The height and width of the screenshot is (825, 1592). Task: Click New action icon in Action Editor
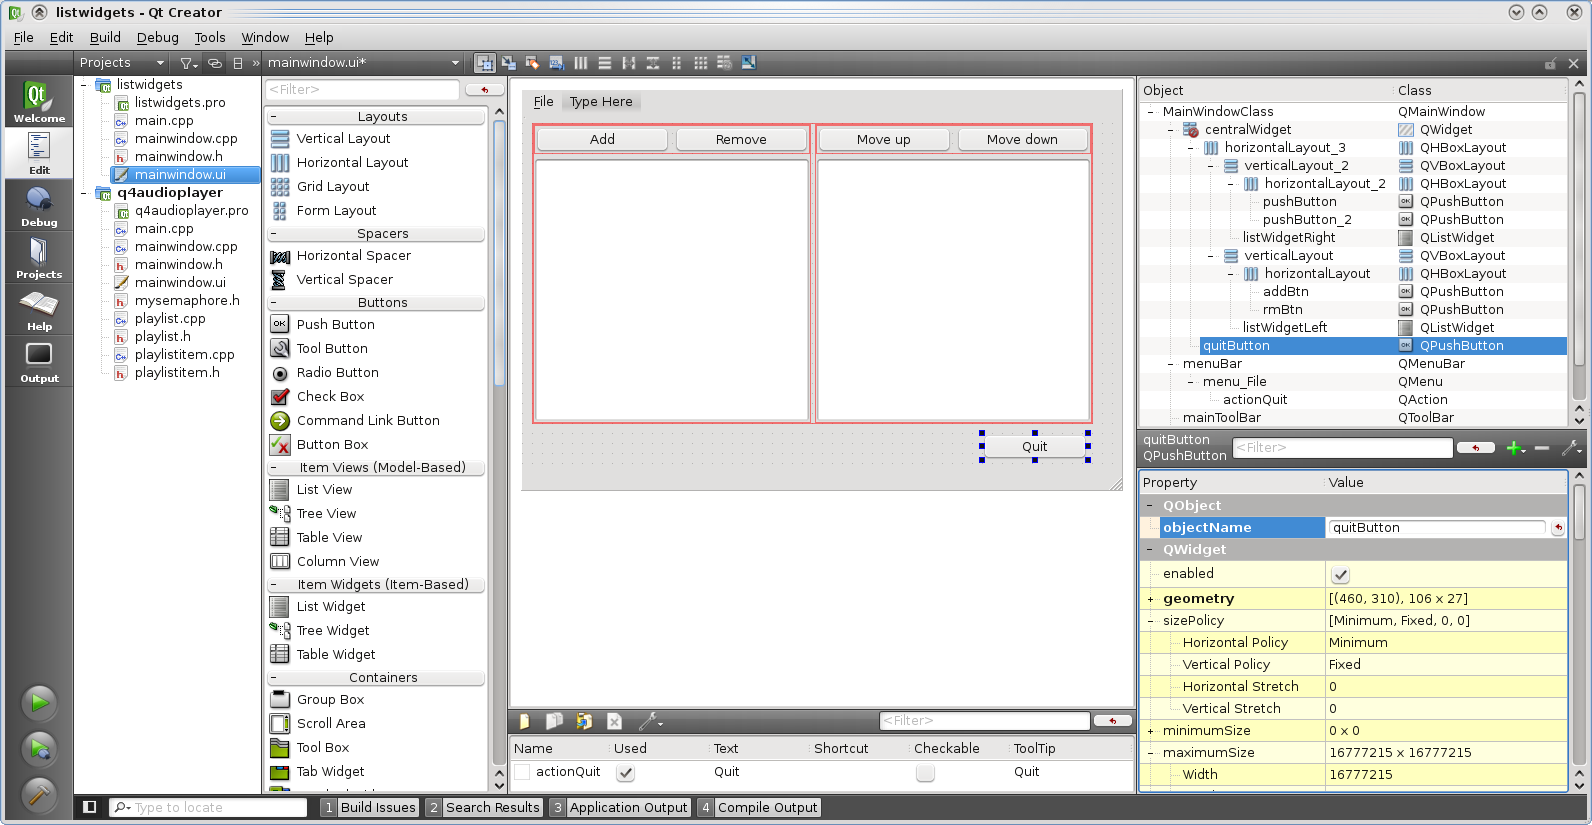click(524, 721)
